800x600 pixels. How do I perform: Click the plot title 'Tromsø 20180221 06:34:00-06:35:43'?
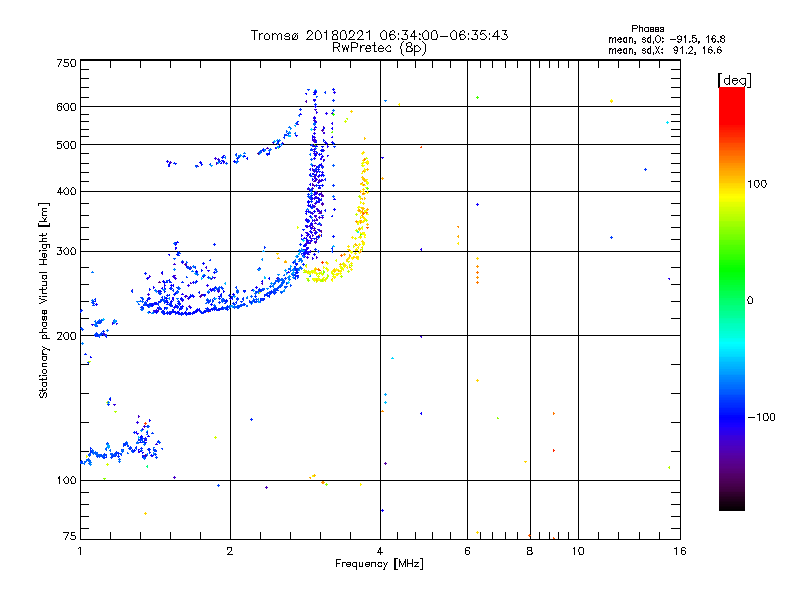point(379,35)
